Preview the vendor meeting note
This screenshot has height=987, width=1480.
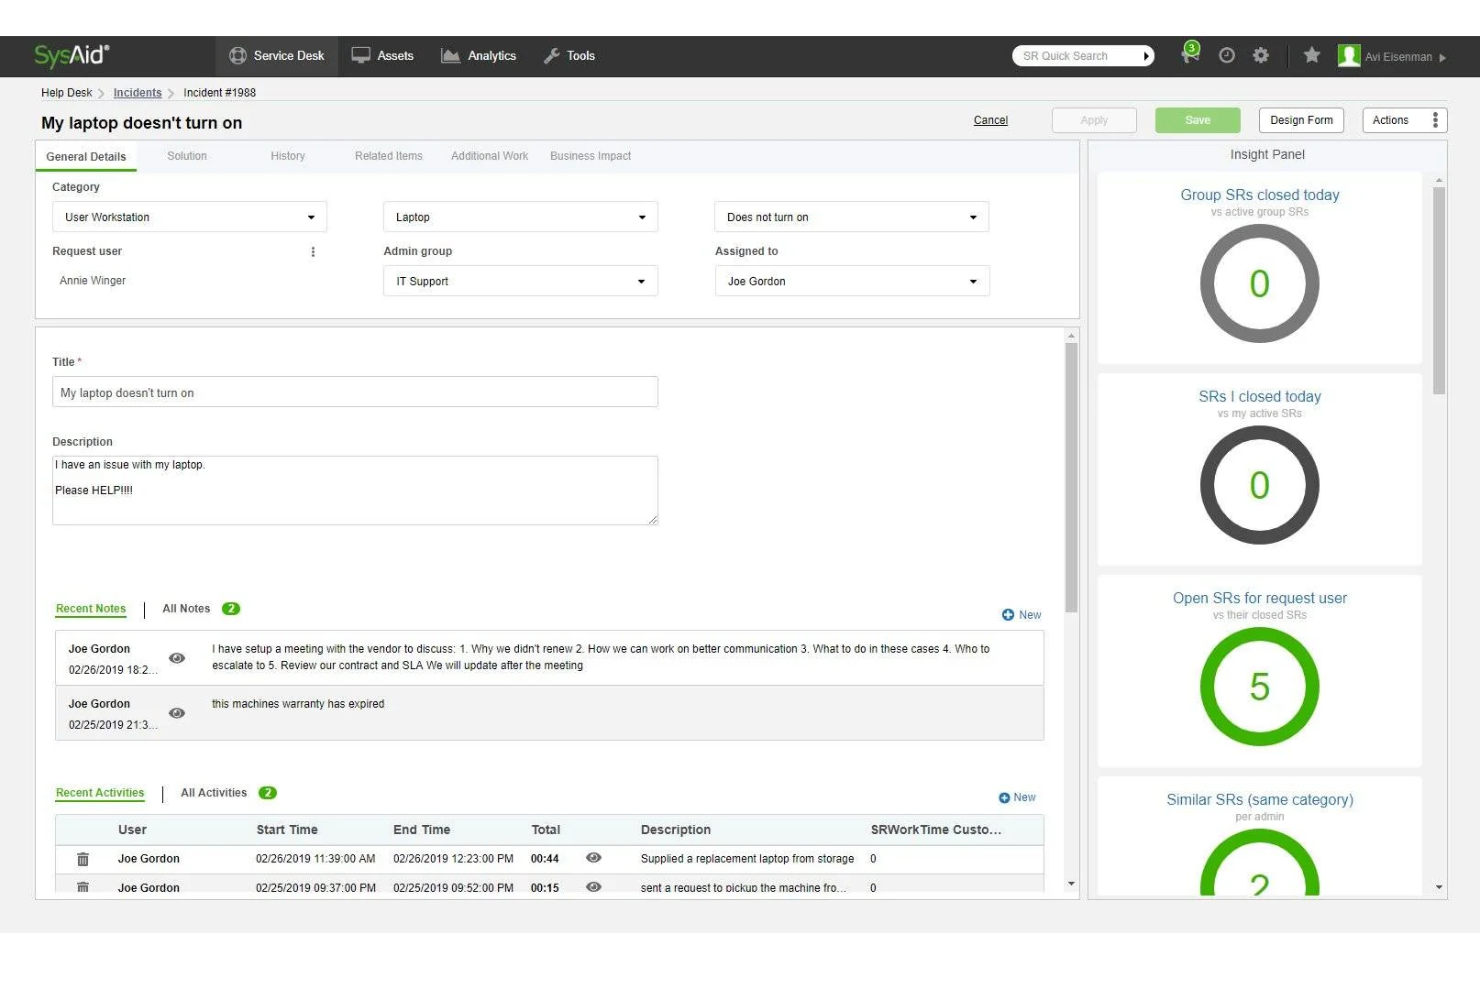pos(177,658)
